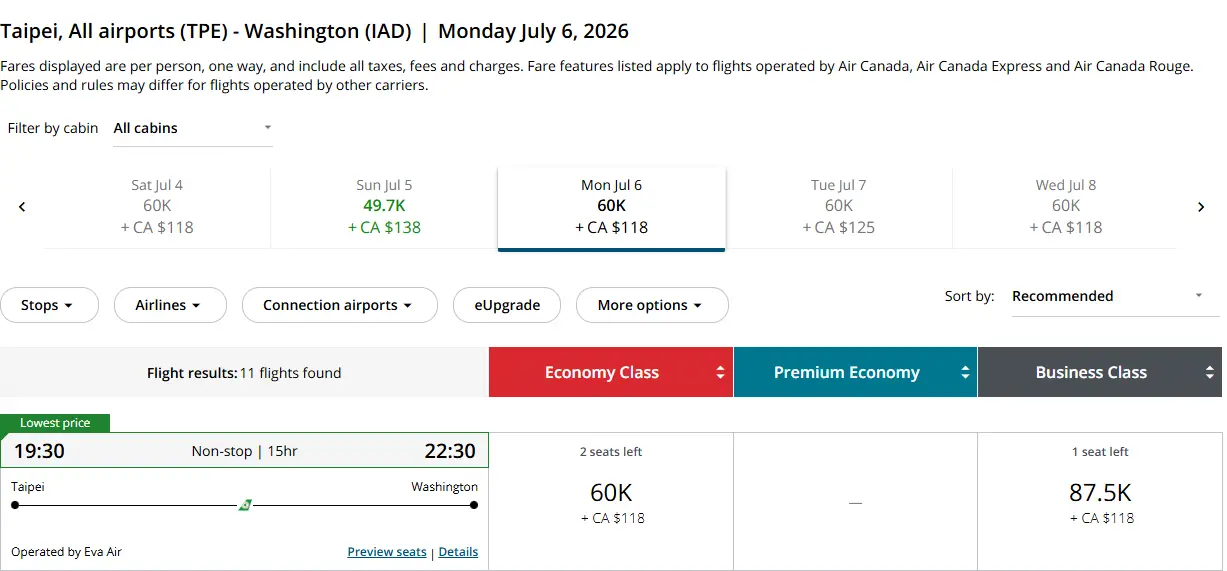Pick the Wed Jul 8 date tab
1227x571 pixels.
[x=1065, y=207]
